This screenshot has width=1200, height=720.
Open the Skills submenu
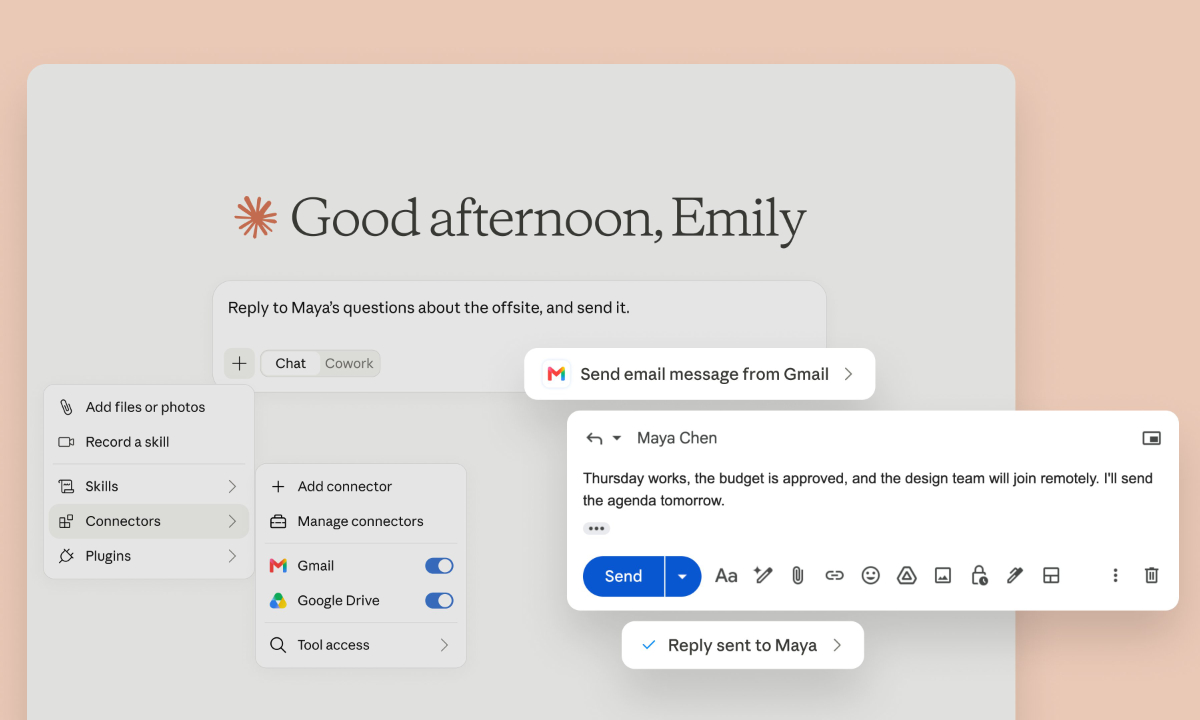point(148,486)
